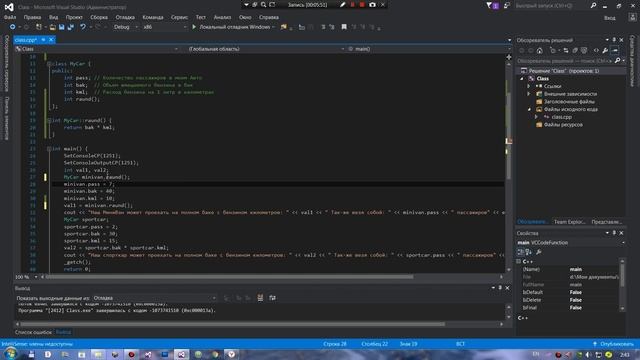The height and width of the screenshot is (360, 640).
Task: Click the IsDefault property False value
Action: point(576,292)
